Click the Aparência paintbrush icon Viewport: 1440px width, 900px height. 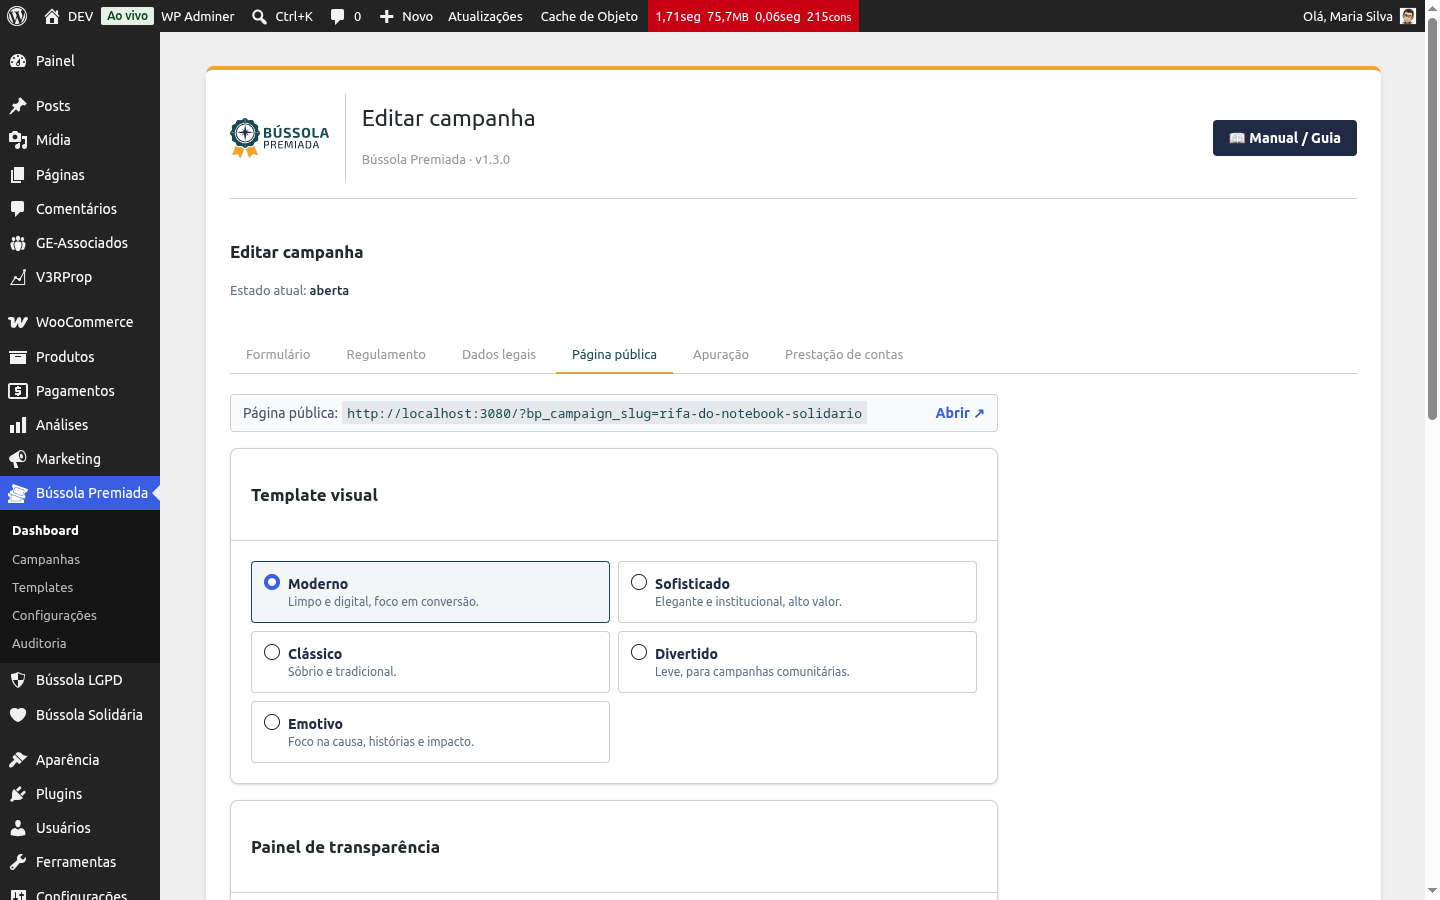click(18, 760)
